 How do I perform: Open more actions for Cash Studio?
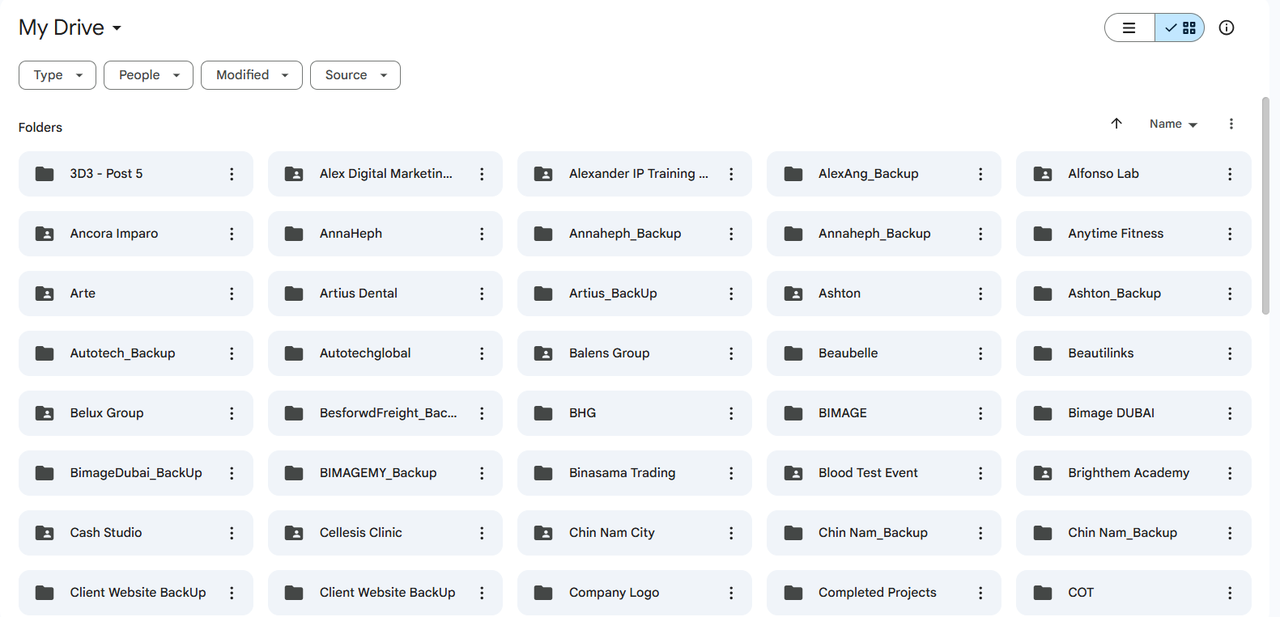tap(232, 533)
